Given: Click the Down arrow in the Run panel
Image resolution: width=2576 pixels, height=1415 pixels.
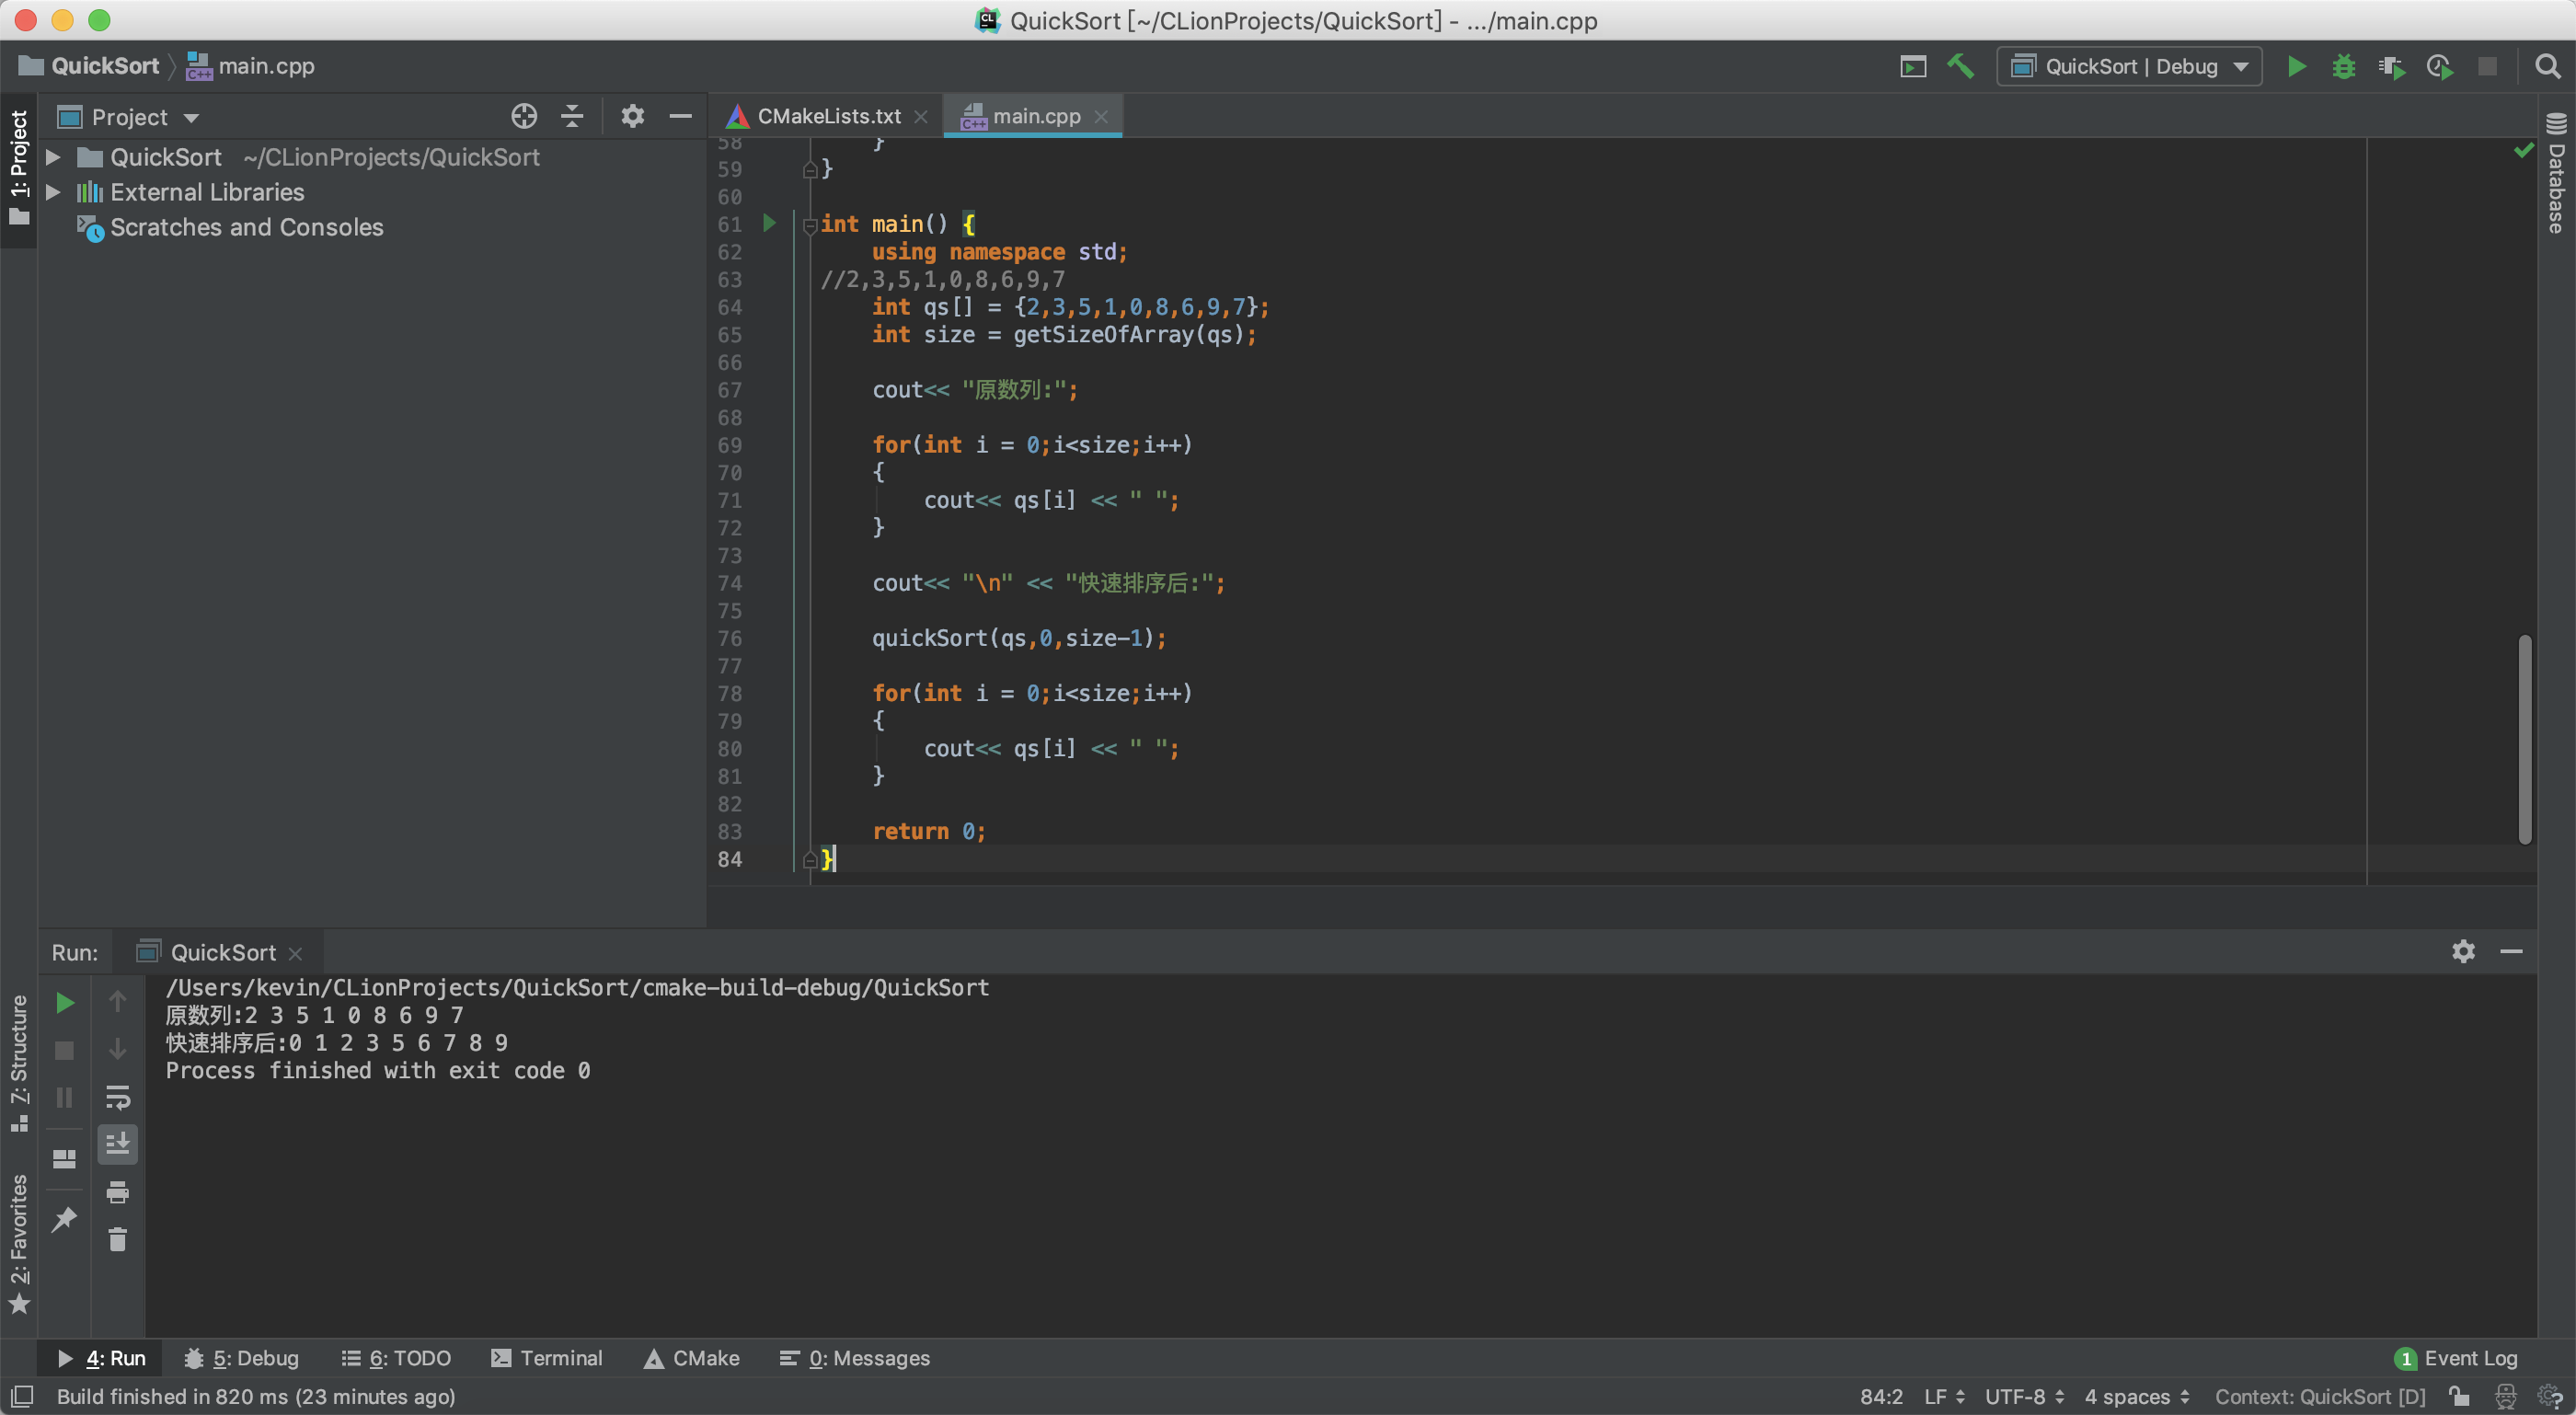Looking at the screenshot, I should point(117,1049).
